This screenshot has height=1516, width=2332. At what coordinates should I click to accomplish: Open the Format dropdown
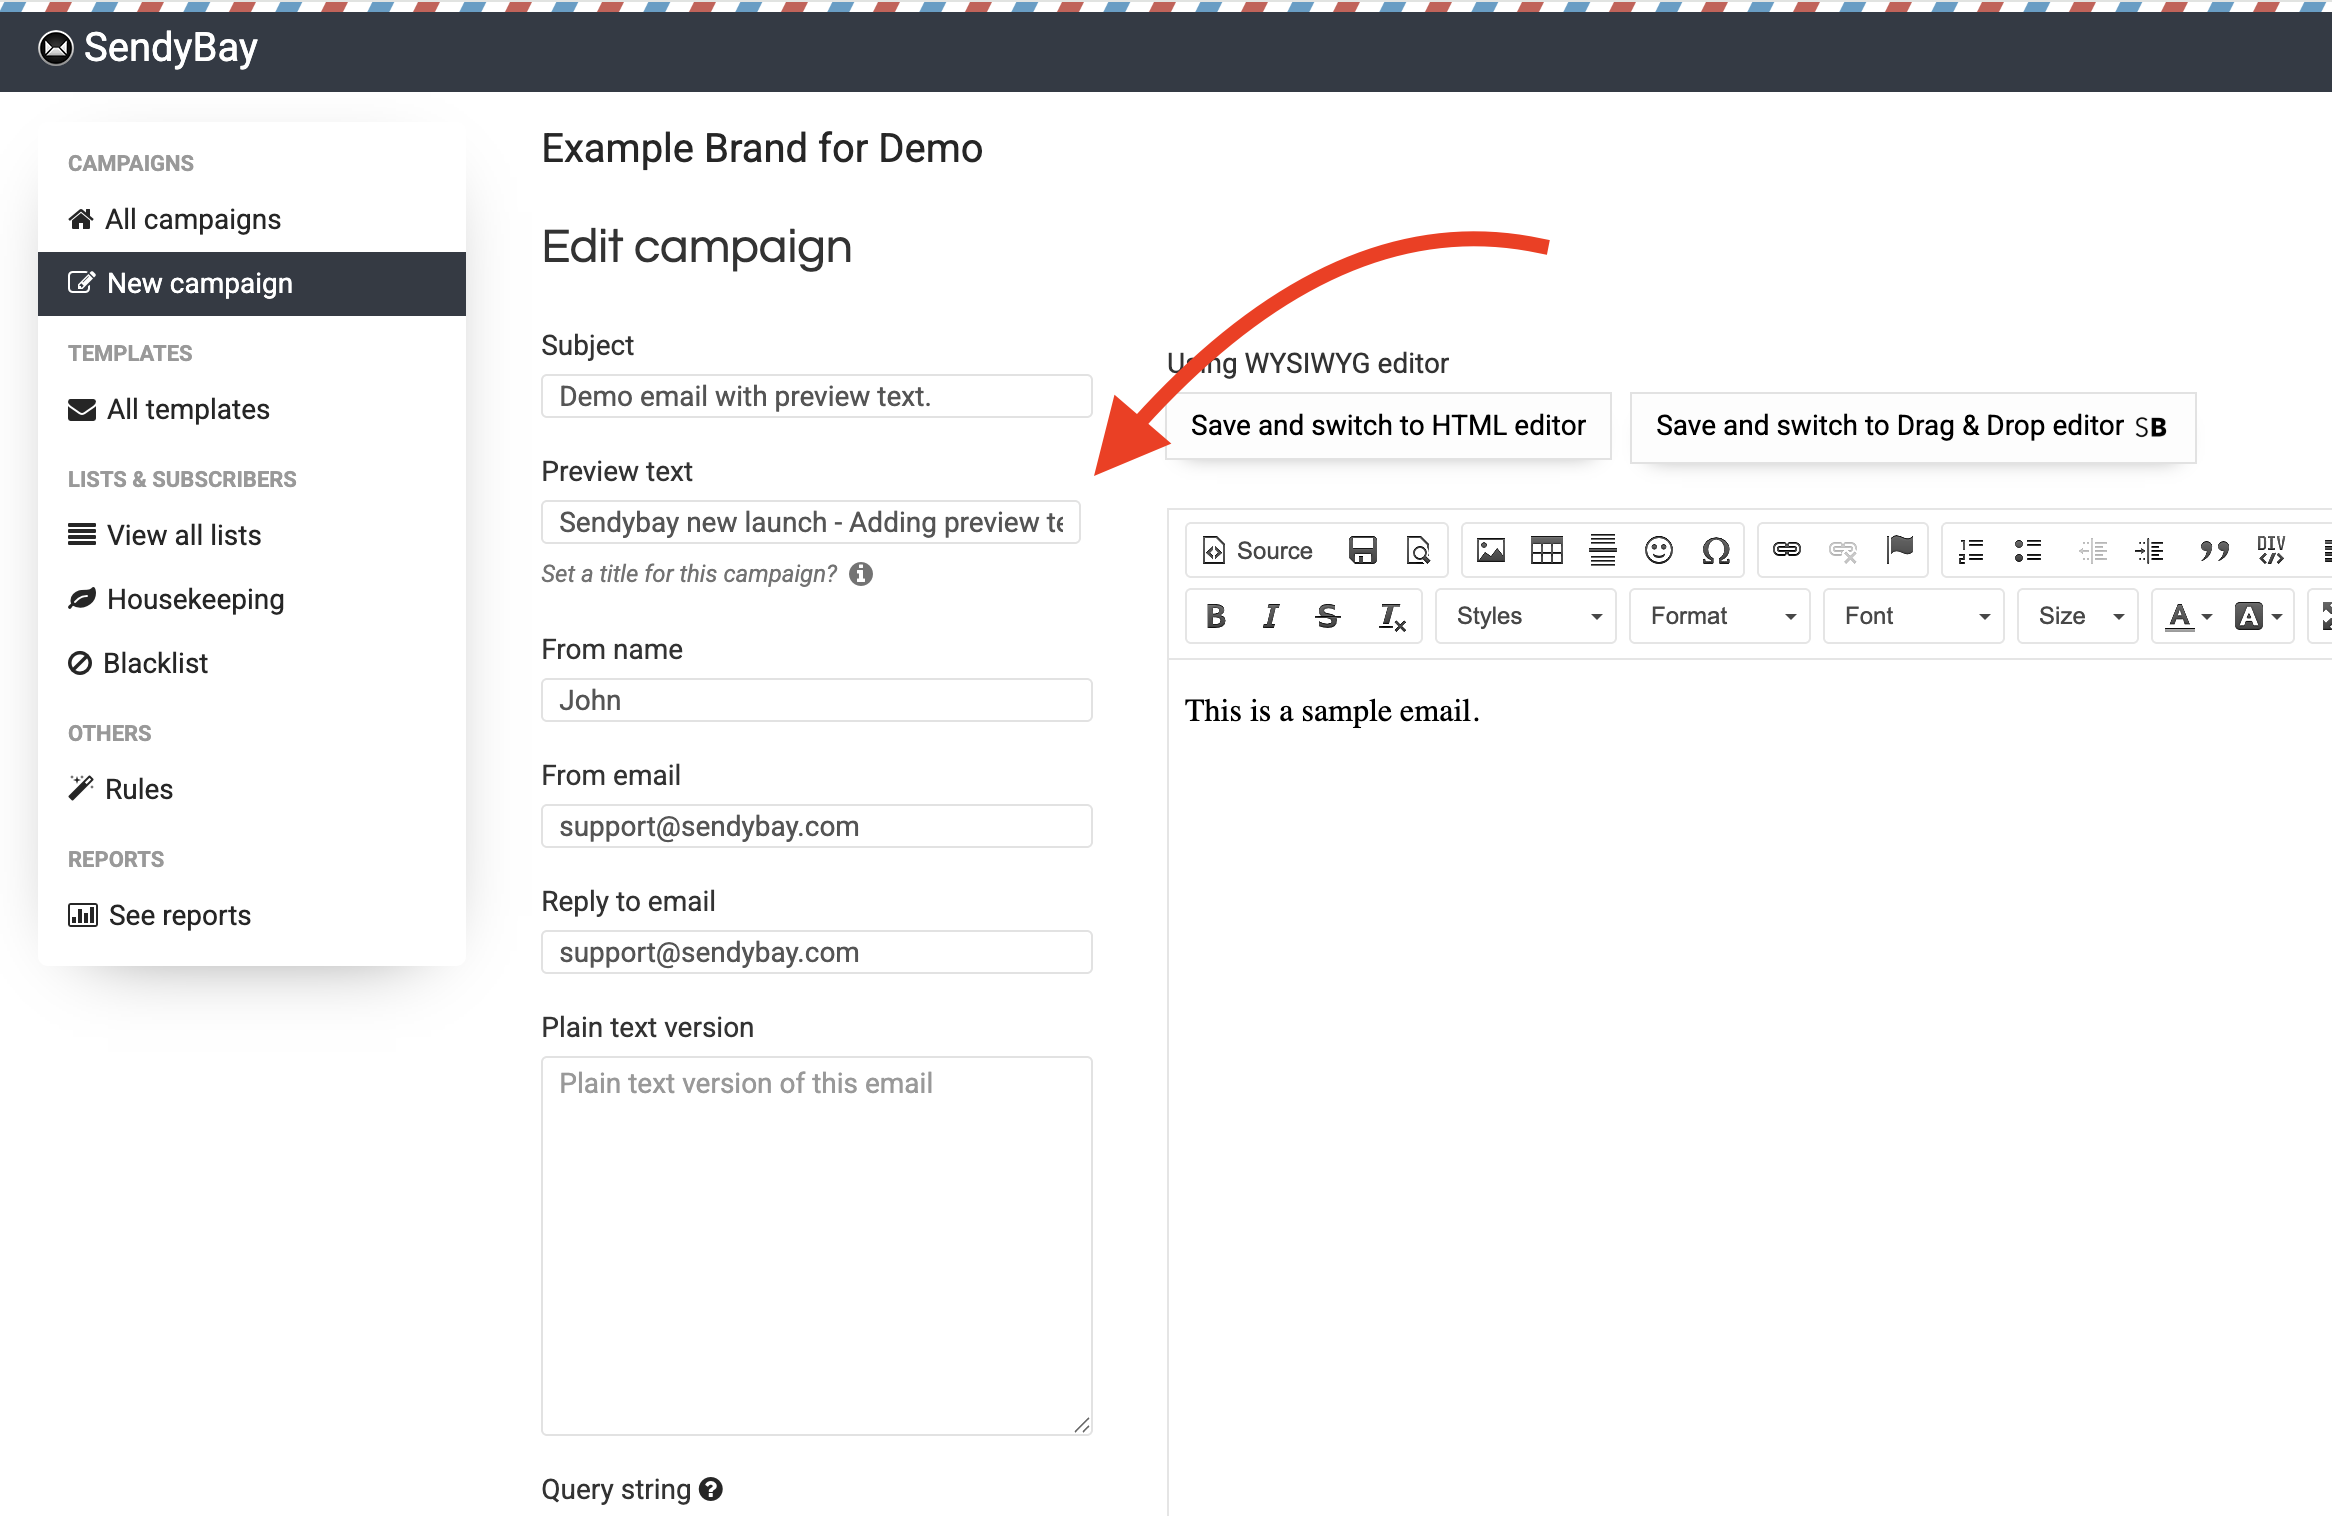click(x=1720, y=616)
